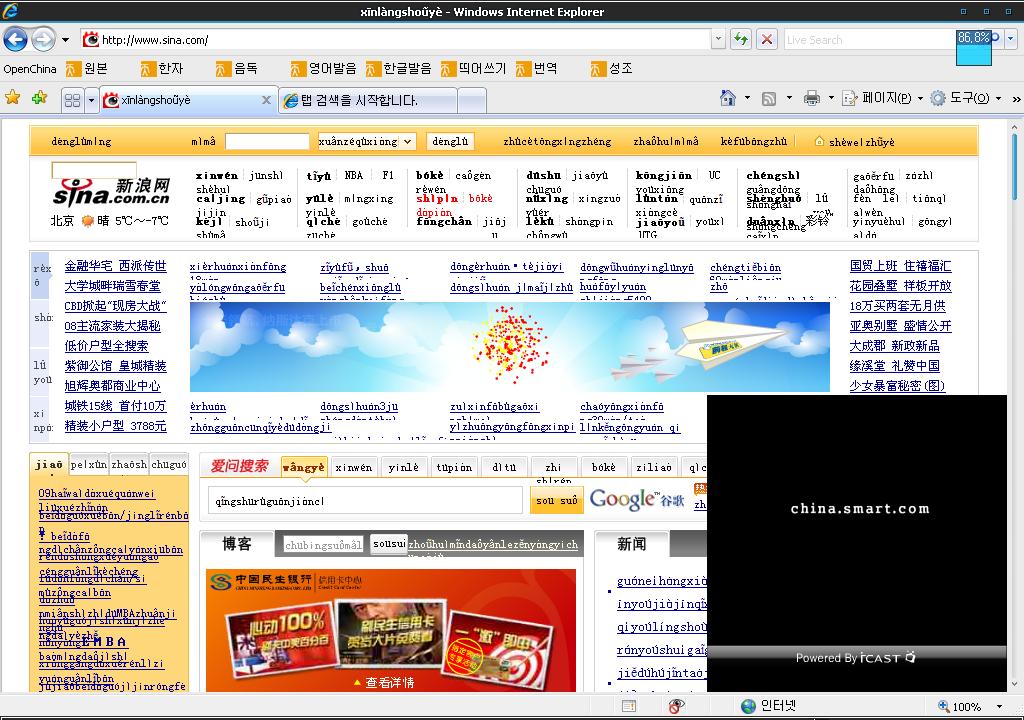Image resolution: width=1024 pixels, height=720 pixels.
Task: Open the 번역 link-bar item
Action: coord(537,69)
